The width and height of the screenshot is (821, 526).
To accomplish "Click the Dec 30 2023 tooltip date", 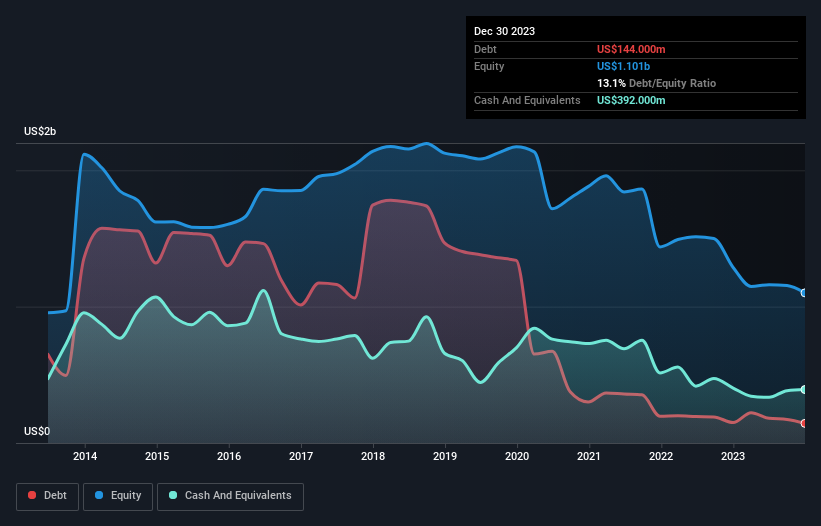I will (504, 31).
